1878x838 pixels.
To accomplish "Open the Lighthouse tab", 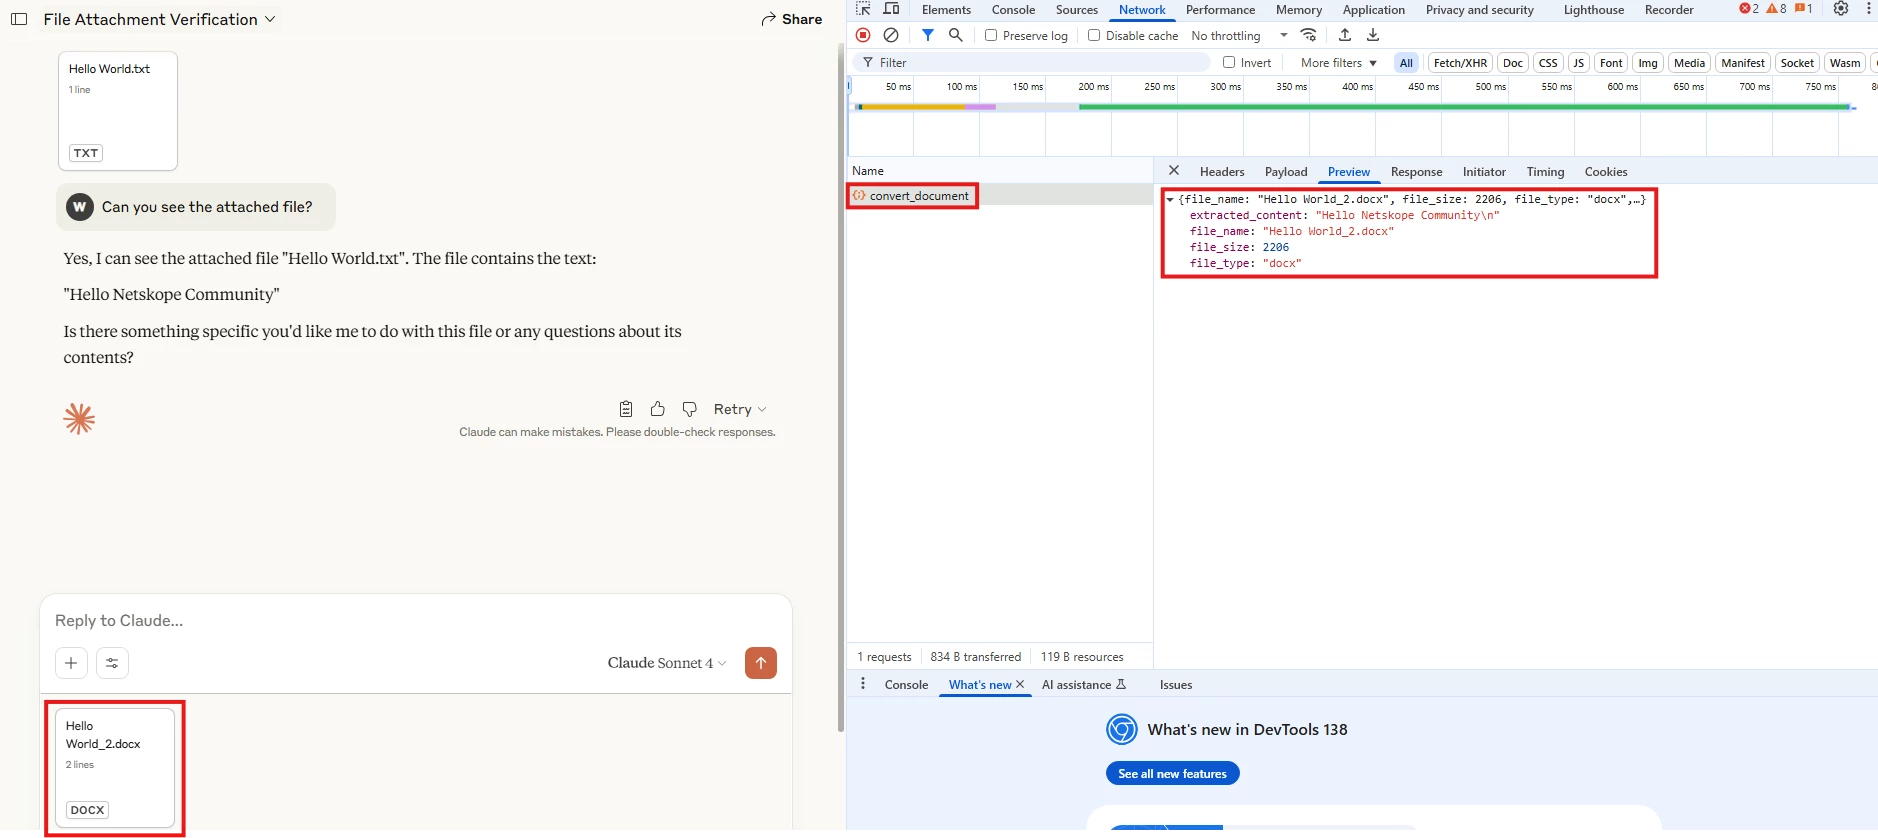I will [1594, 10].
